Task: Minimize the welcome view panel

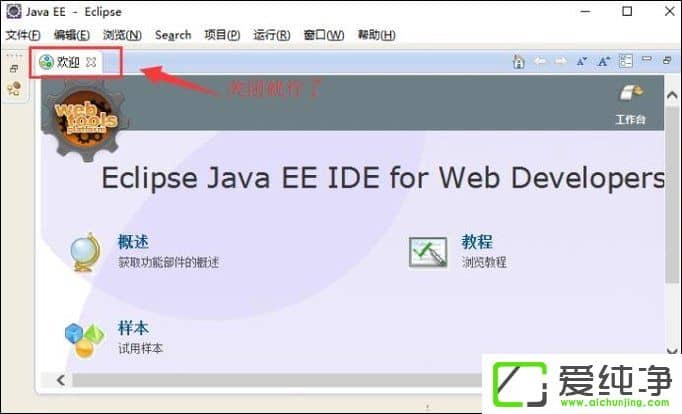Action: (647, 59)
